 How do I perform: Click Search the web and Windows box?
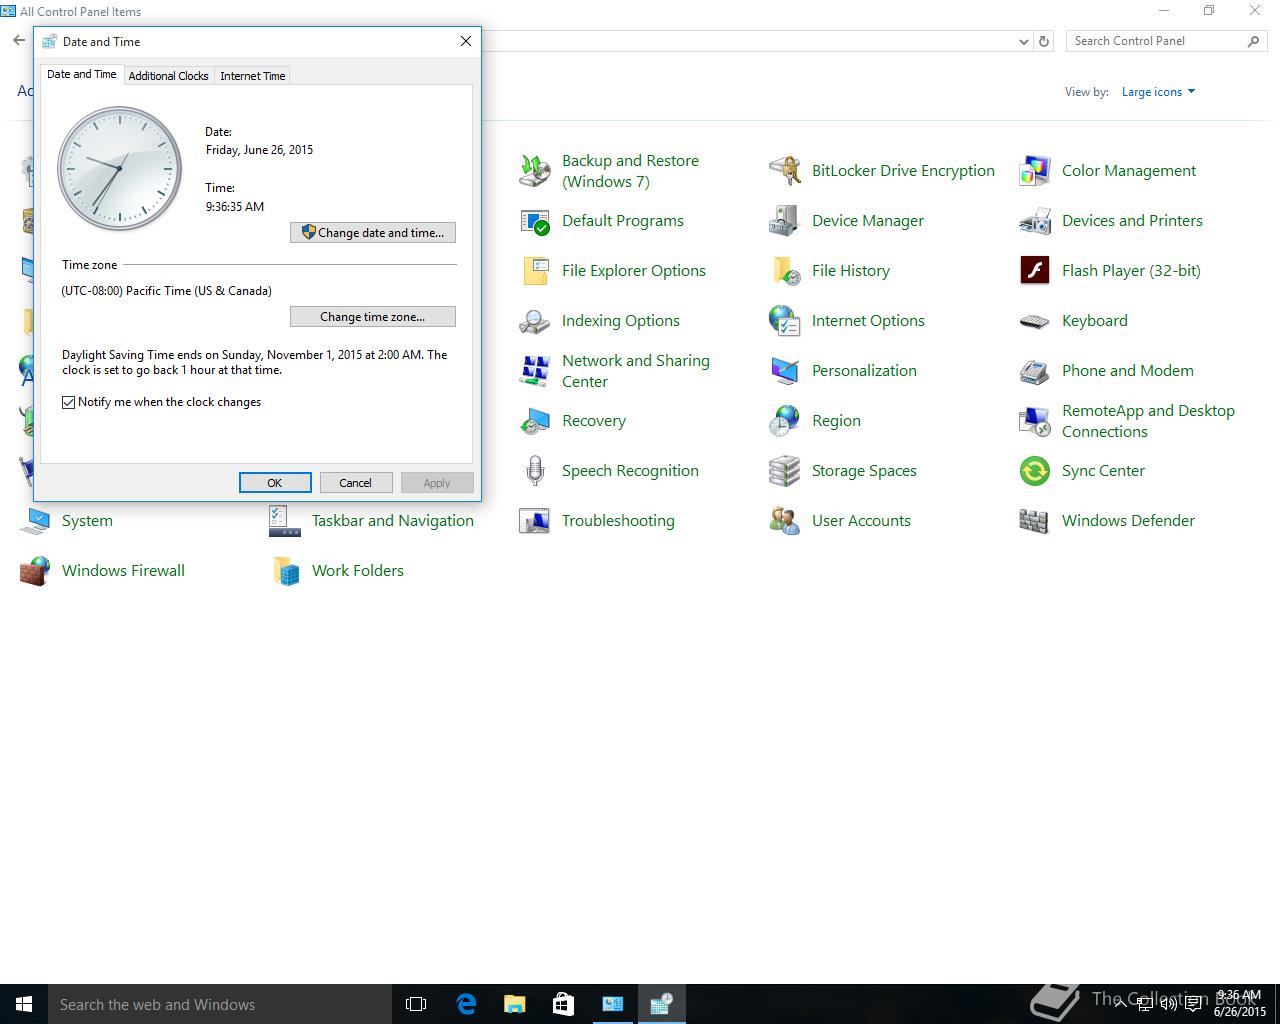(220, 1004)
